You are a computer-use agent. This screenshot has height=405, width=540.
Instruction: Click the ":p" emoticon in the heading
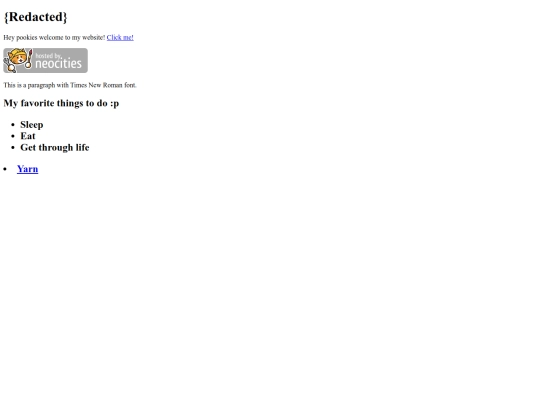click(115, 103)
